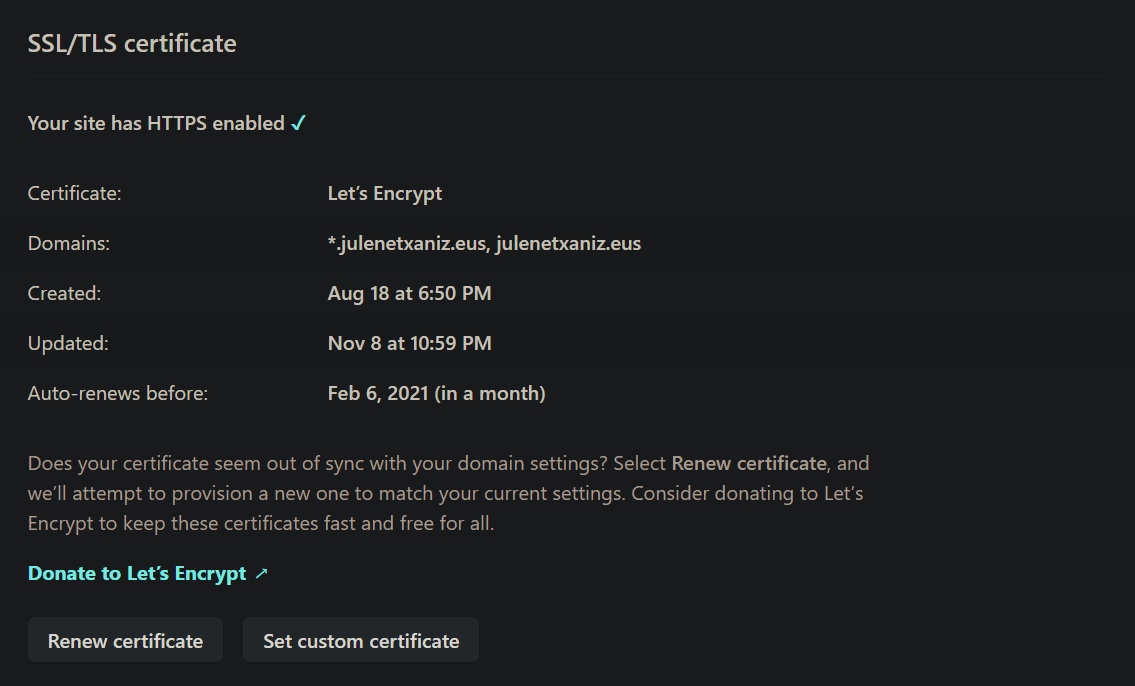1135x686 pixels.
Task: Click the teal HTTPS enabled checkmark
Action: coord(297,122)
